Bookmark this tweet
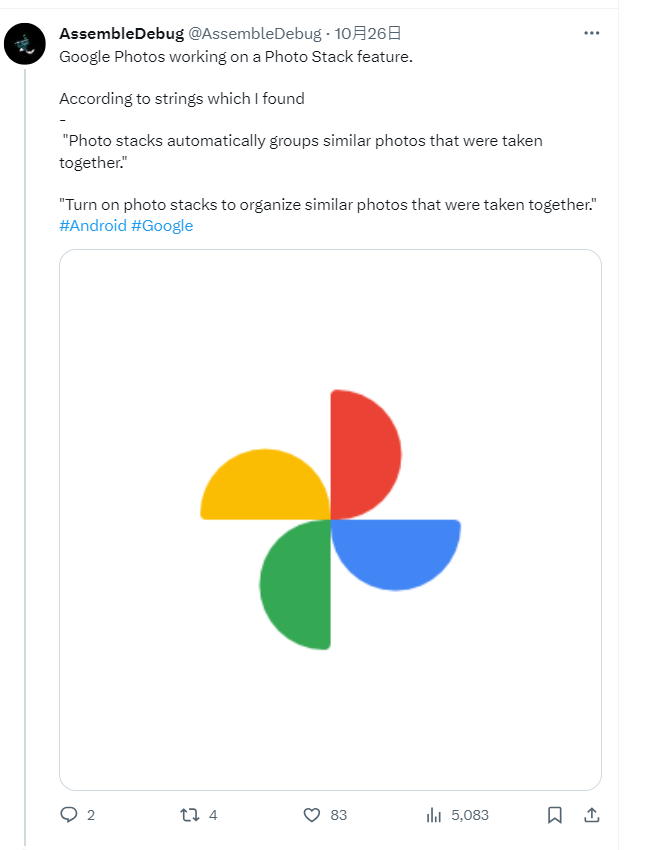Viewport: 649px width, 850px height. [x=555, y=815]
